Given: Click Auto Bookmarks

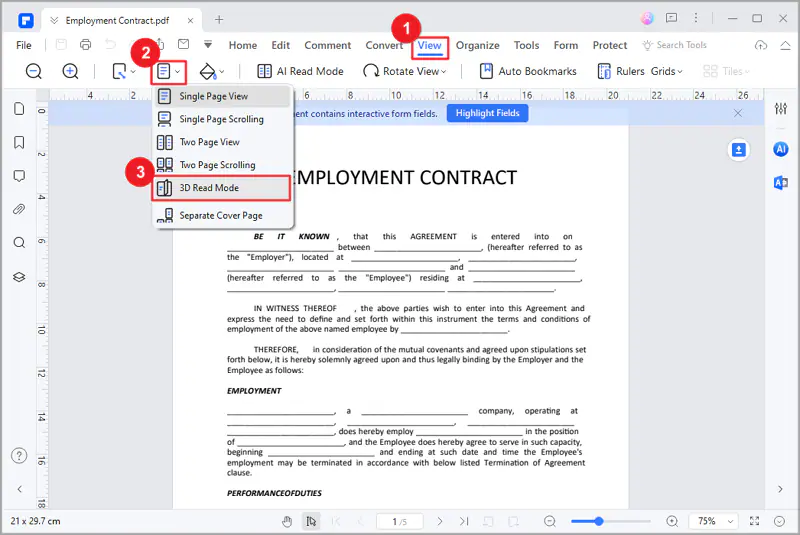Looking at the screenshot, I should [528, 71].
